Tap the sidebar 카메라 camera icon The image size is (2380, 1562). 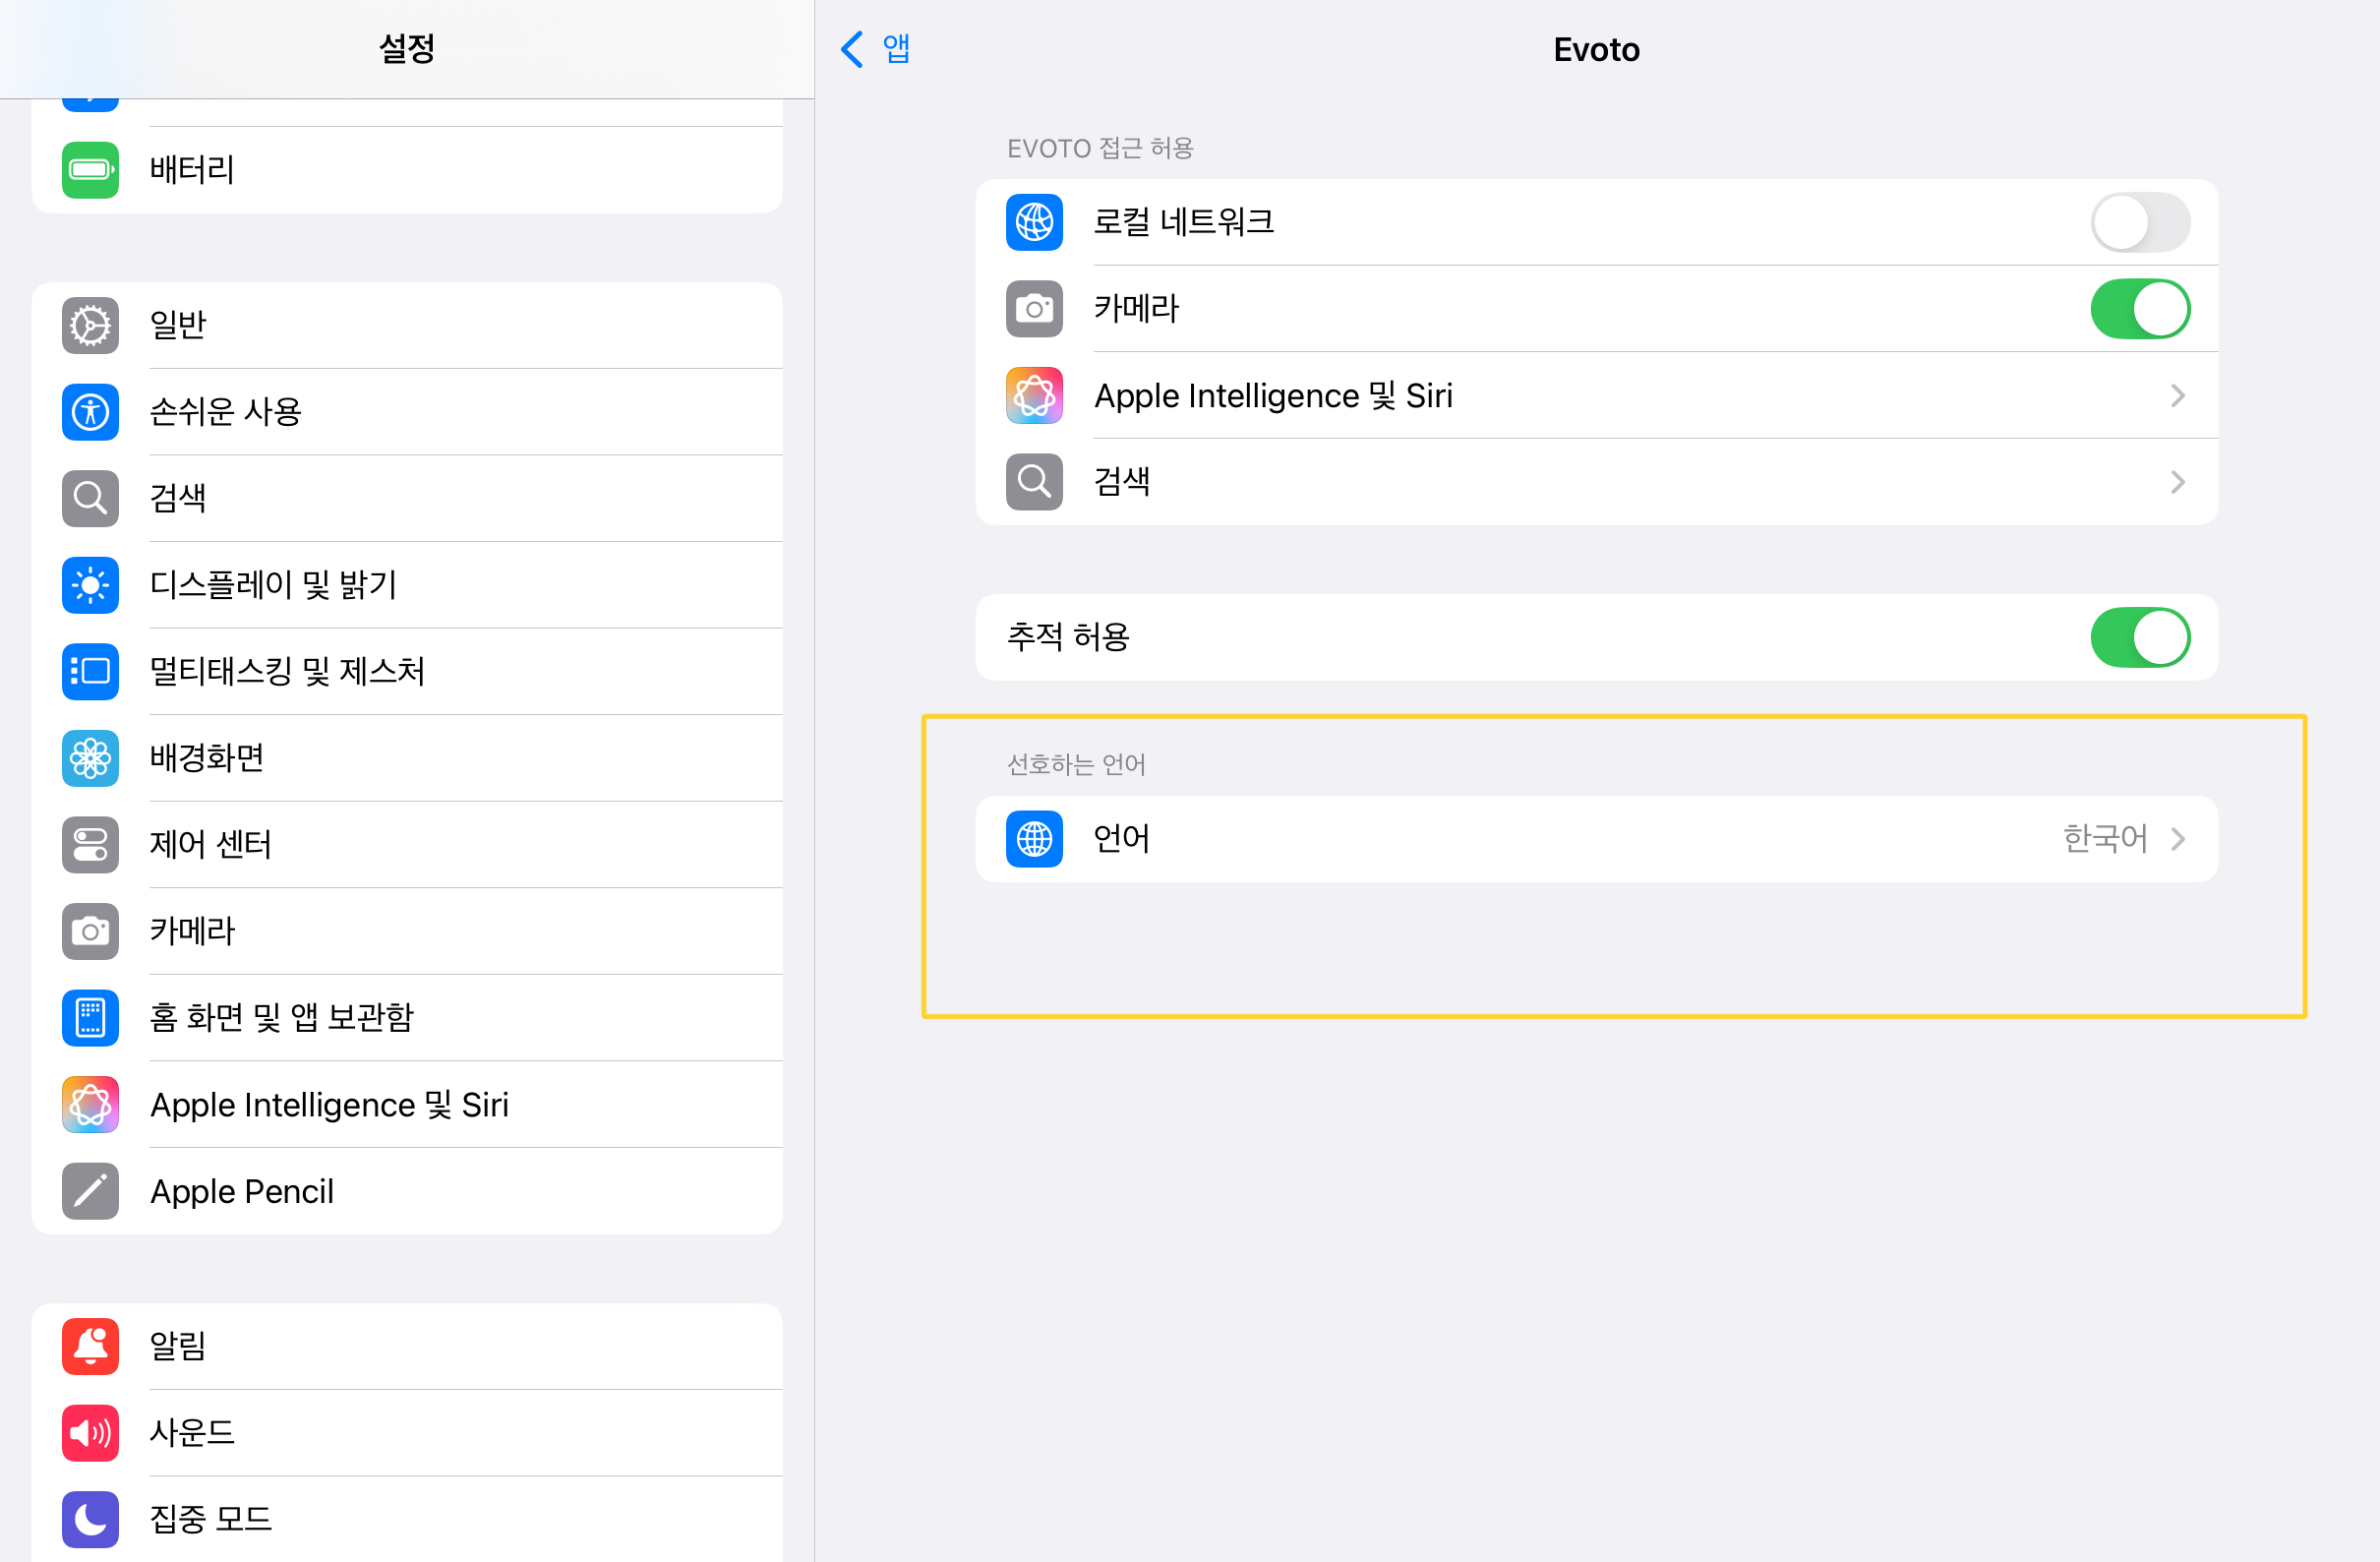[90, 931]
